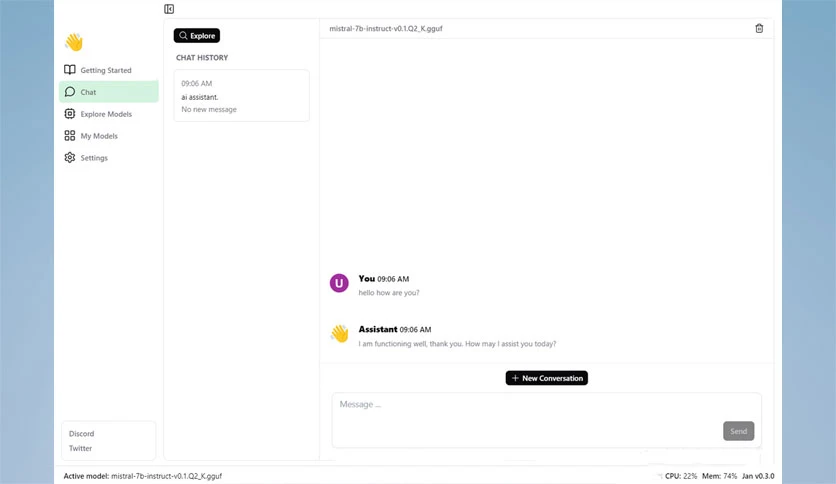Click the message 'hello how are you?'
The image size is (836, 484).
(389, 293)
